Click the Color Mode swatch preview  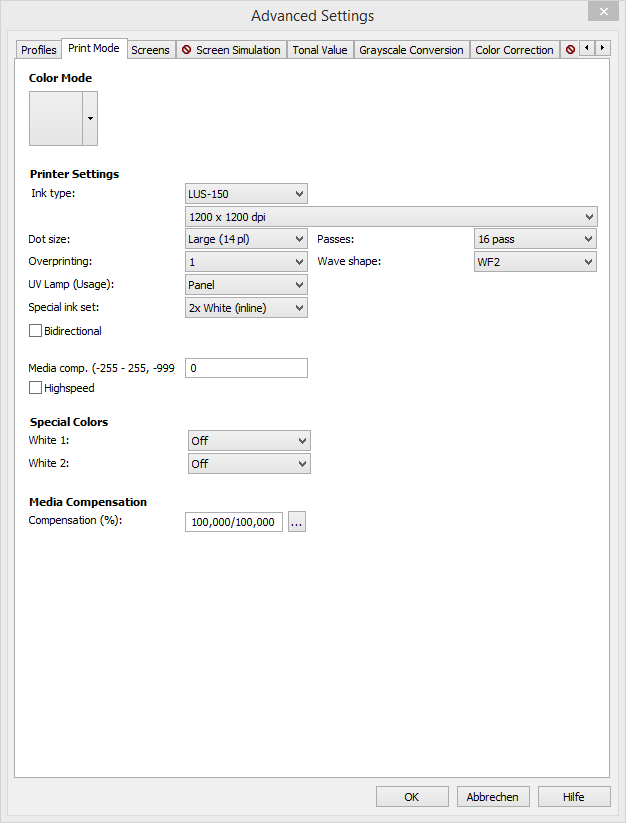(x=56, y=118)
